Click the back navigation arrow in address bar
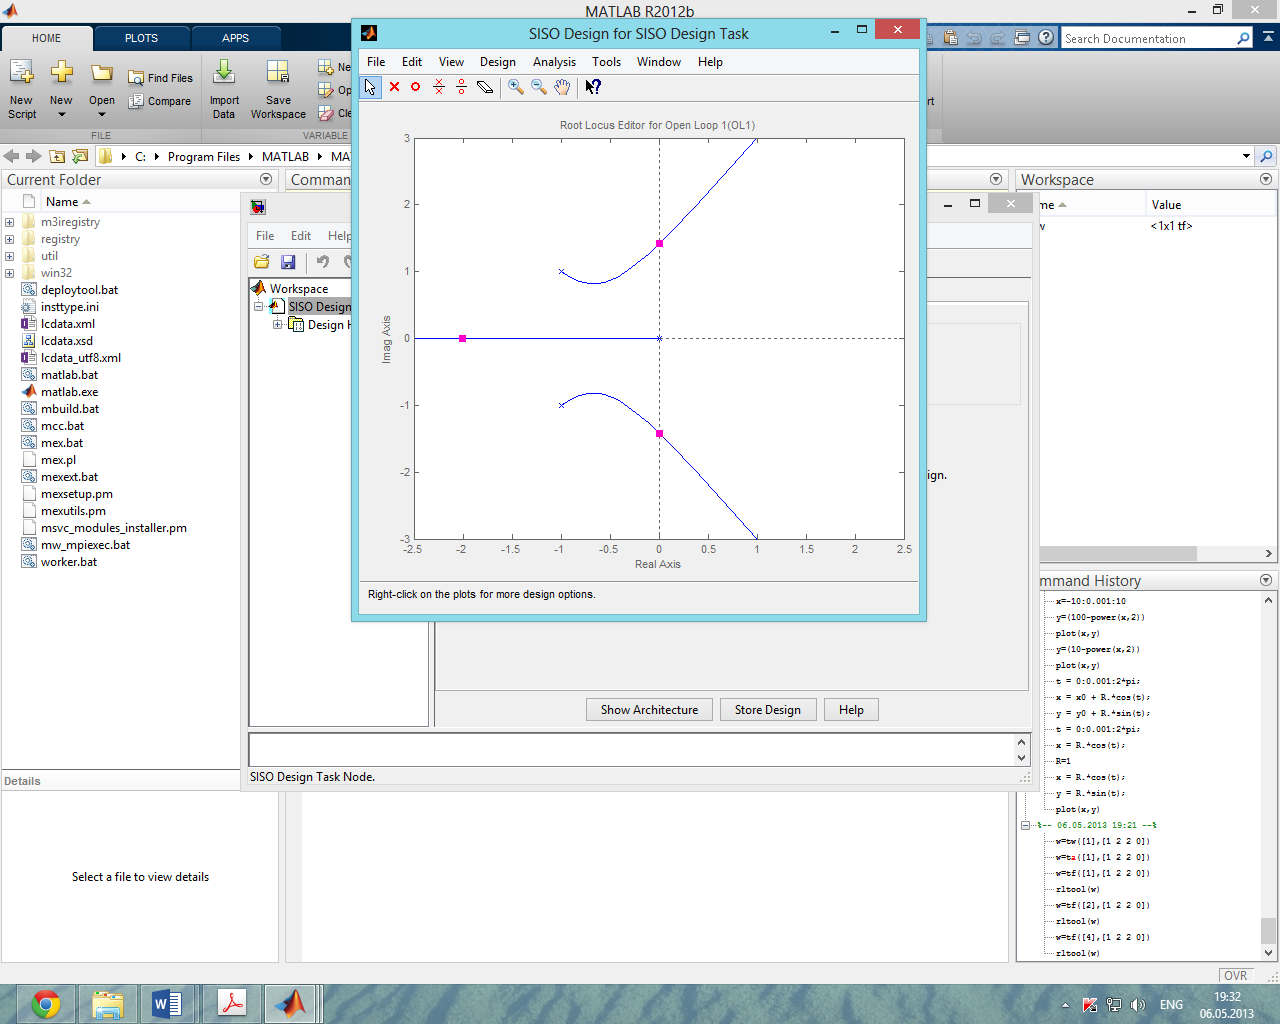The height and width of the screenshot is (1024, 1280). [12, 156]
